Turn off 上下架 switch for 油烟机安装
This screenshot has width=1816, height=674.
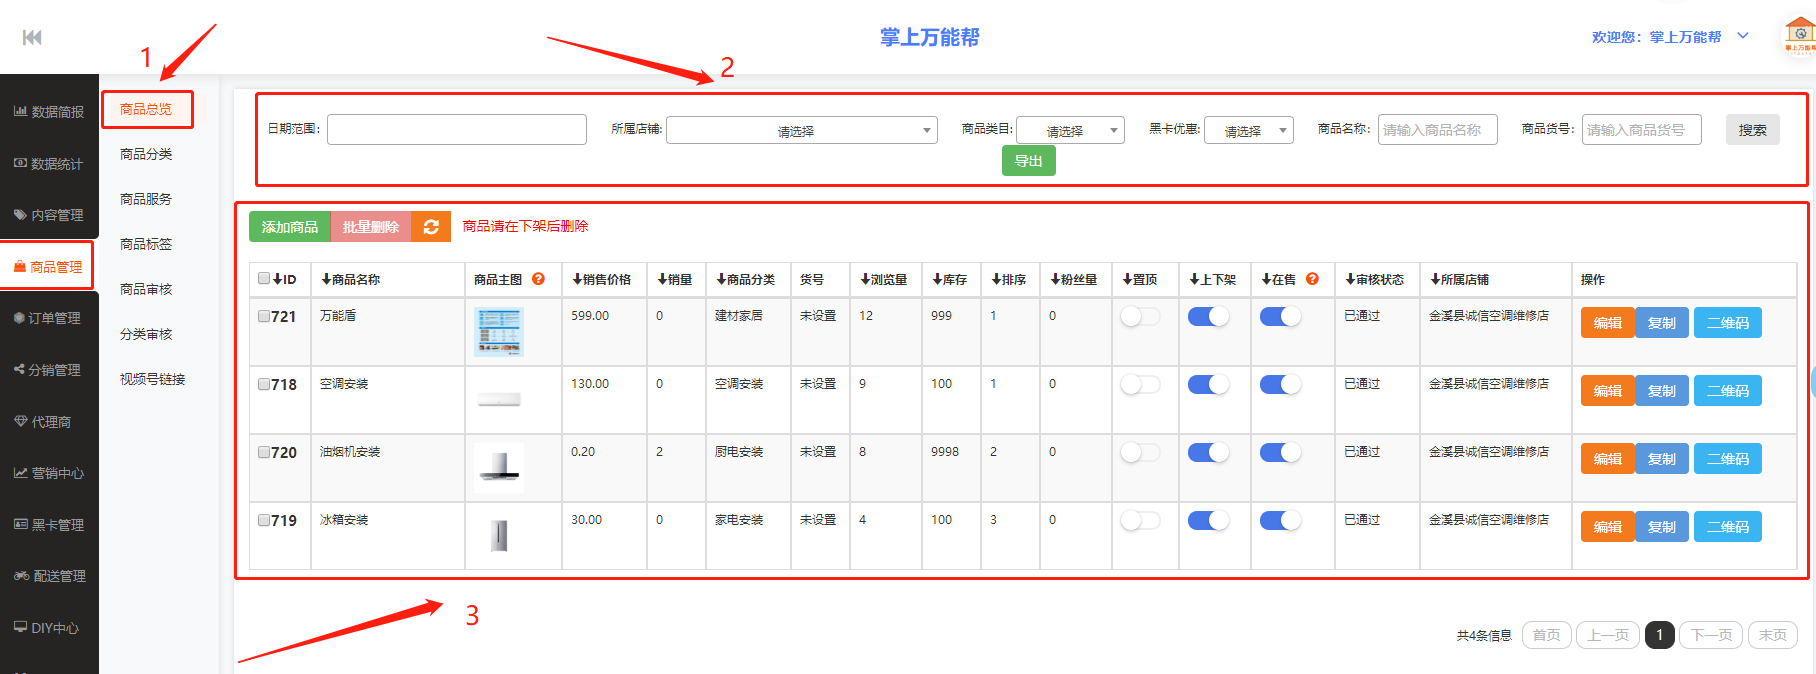point(1208,452)
